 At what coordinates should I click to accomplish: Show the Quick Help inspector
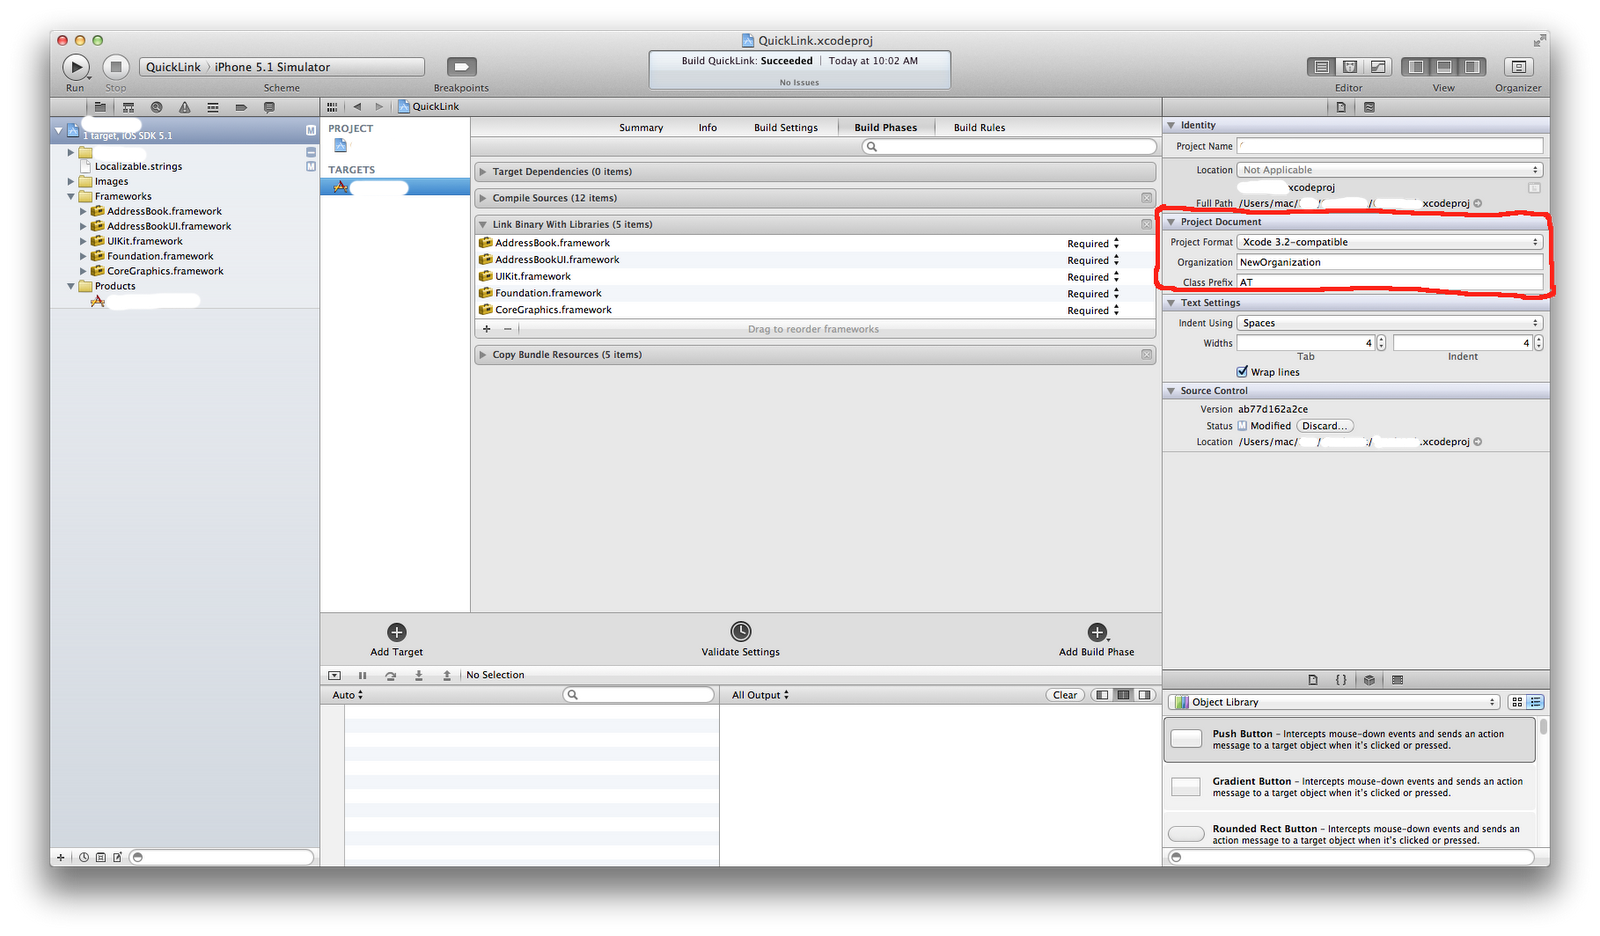coord(1369,107)
